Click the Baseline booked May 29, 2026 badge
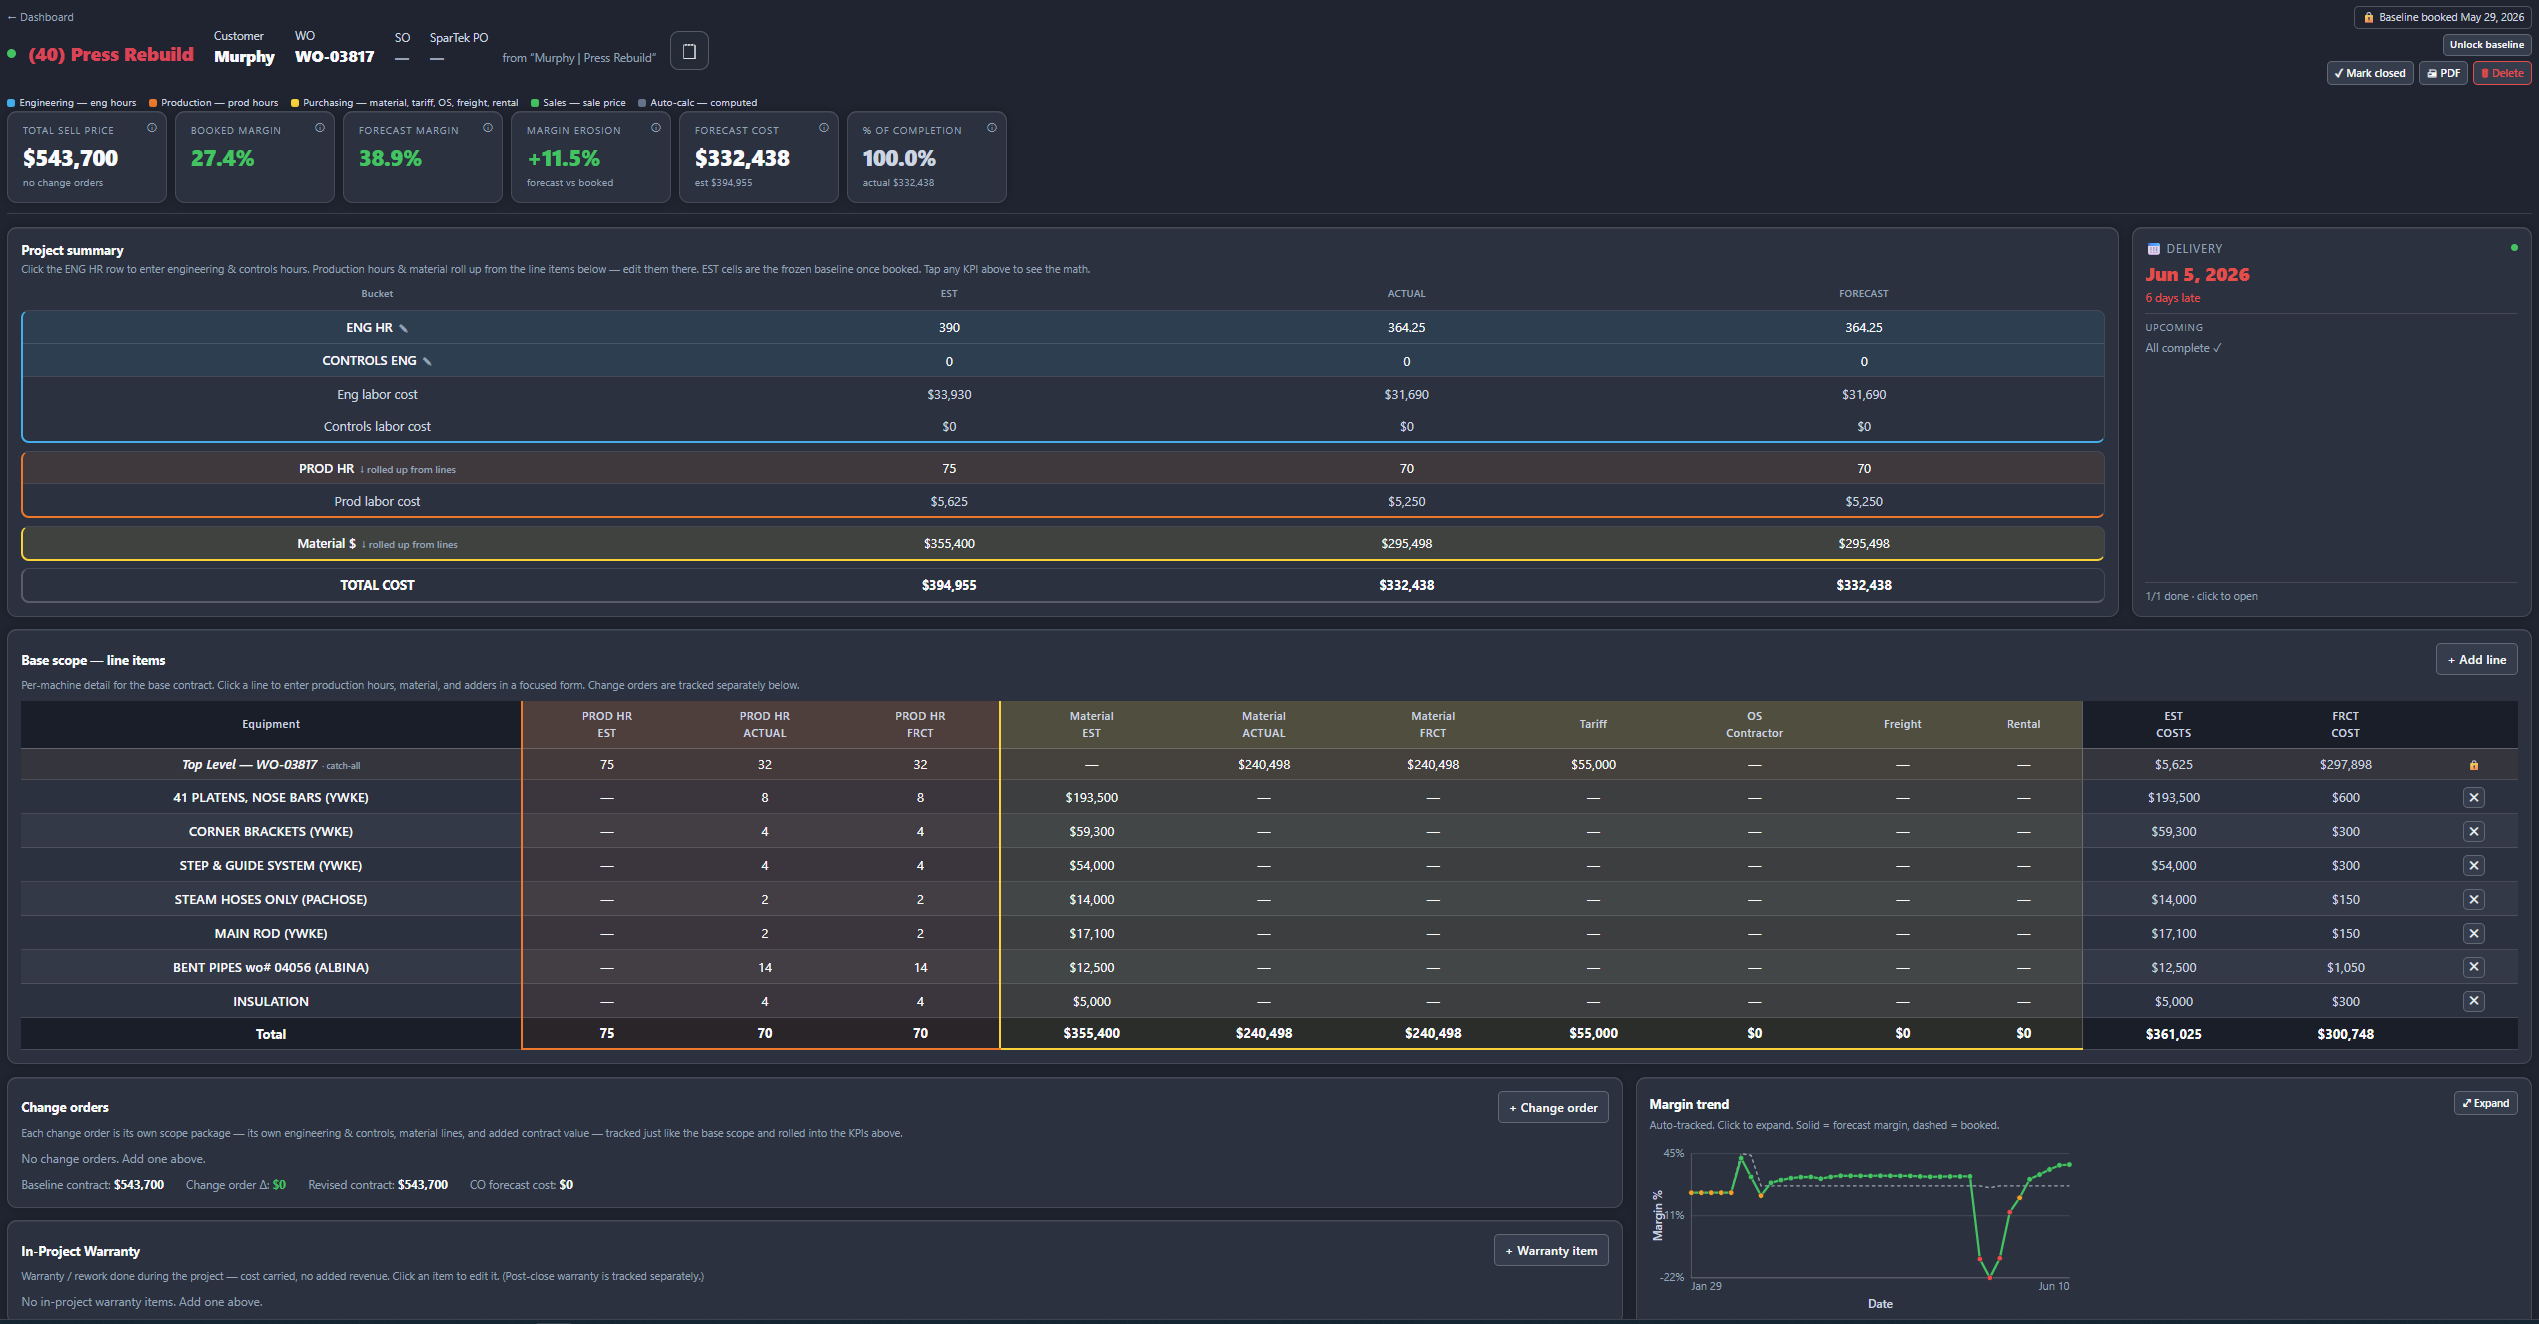The width and height of the screenshot is (2539, 1324). (2442, 17)
